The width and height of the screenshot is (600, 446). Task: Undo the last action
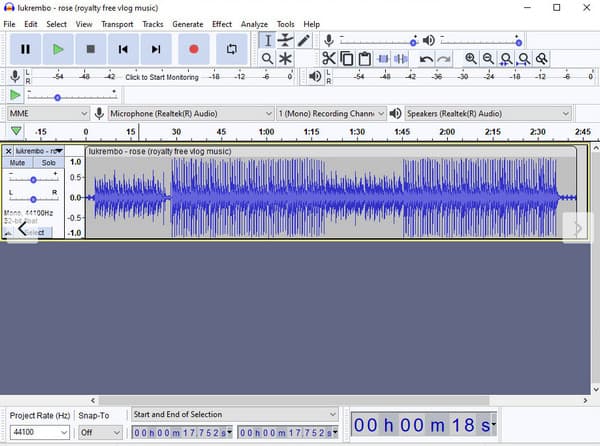pos(426,59)
